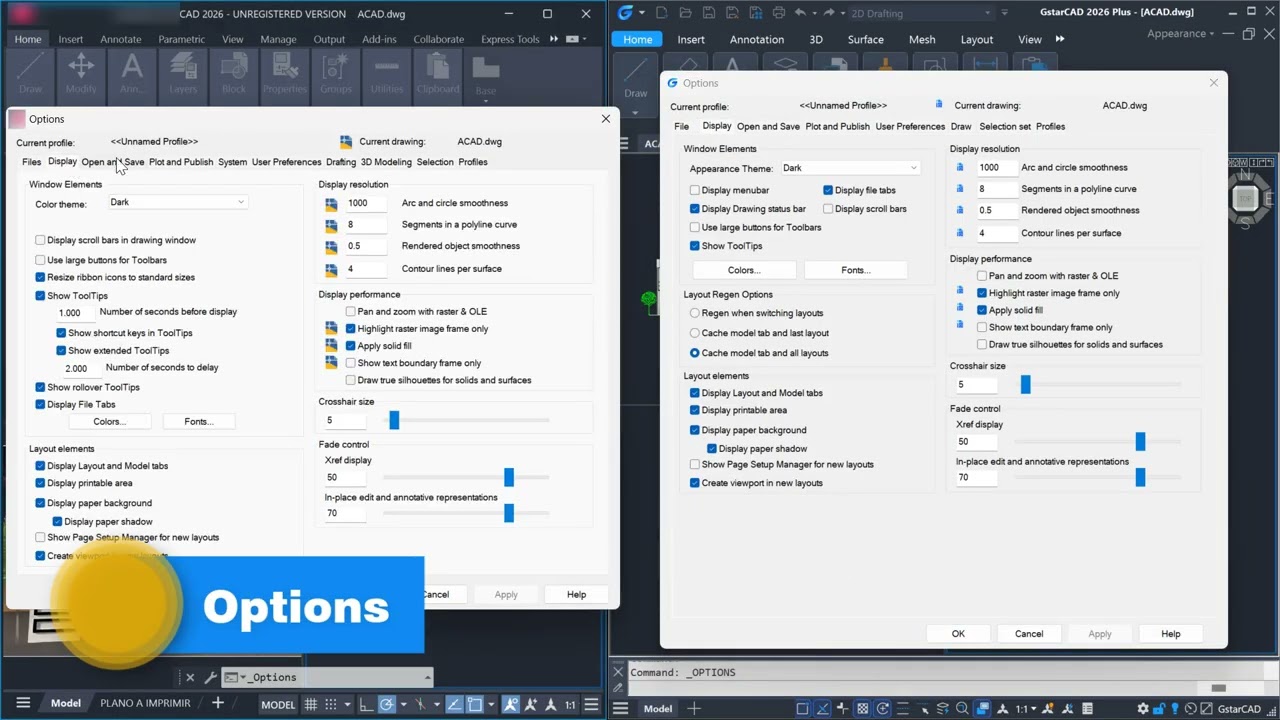Open the Draw panel in left ribbon
This screenshot has width=1280, height=720.
point(30,74)
